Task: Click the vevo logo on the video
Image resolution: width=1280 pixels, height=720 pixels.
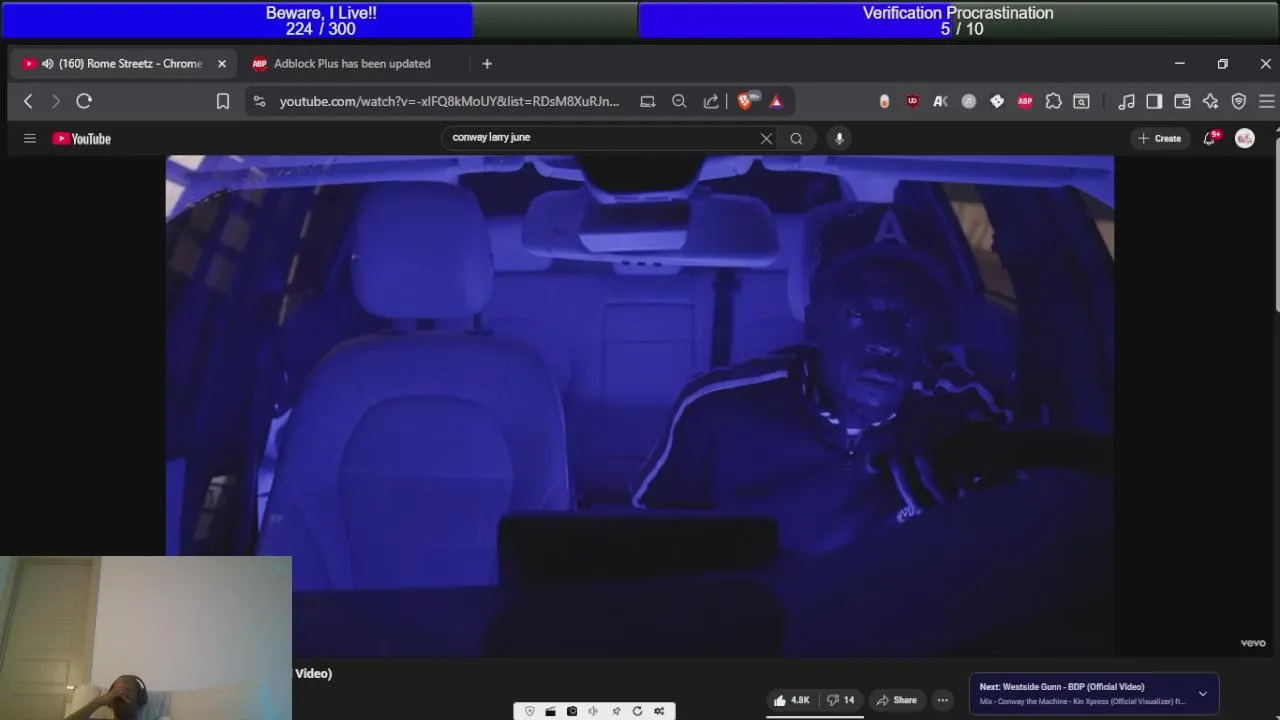Action: (1253, 643)
